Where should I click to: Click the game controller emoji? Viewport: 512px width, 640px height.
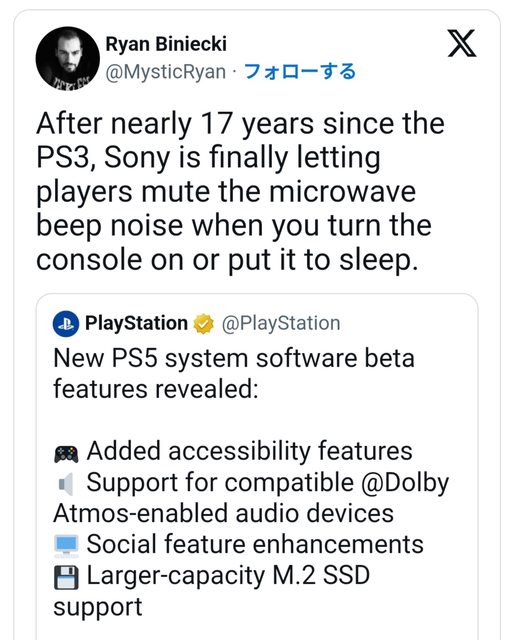pyautogui.click(x=66, y=453)
